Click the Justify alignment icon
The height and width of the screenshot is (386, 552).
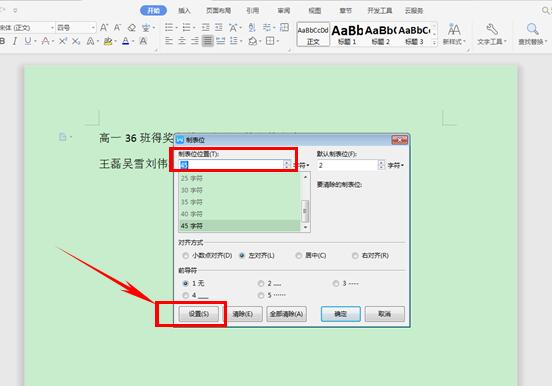(x=208, y=41)
